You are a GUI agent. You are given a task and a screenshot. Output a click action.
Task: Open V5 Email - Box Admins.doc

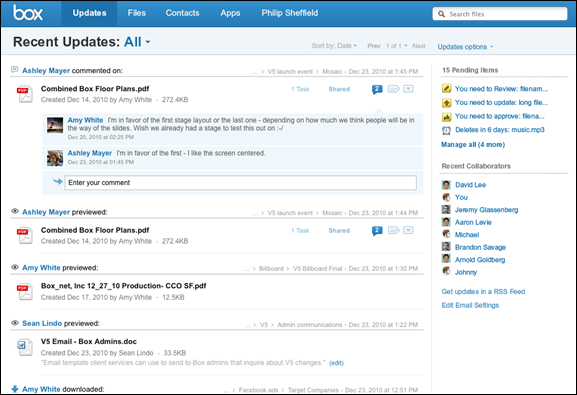click(89, 342)
